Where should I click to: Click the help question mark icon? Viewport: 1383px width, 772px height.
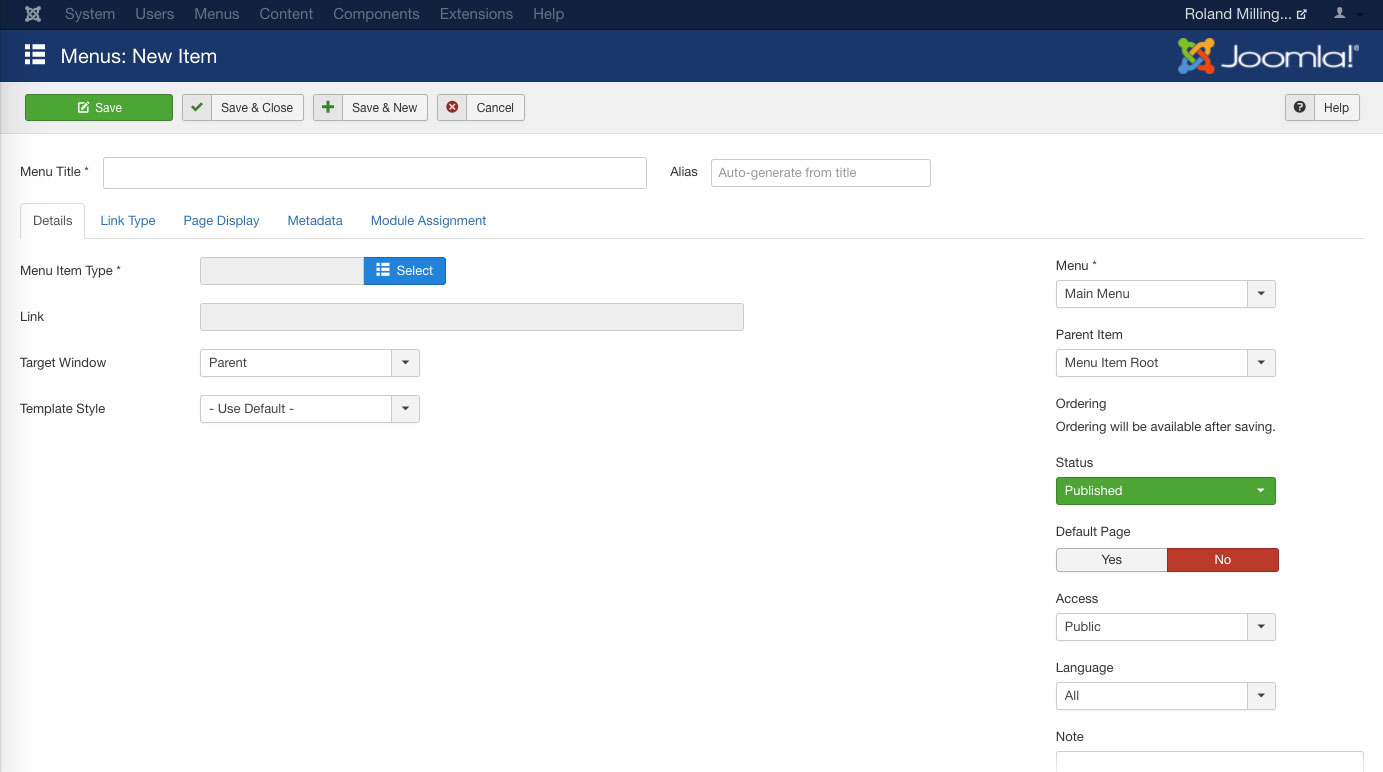[x=1299, y=107]
